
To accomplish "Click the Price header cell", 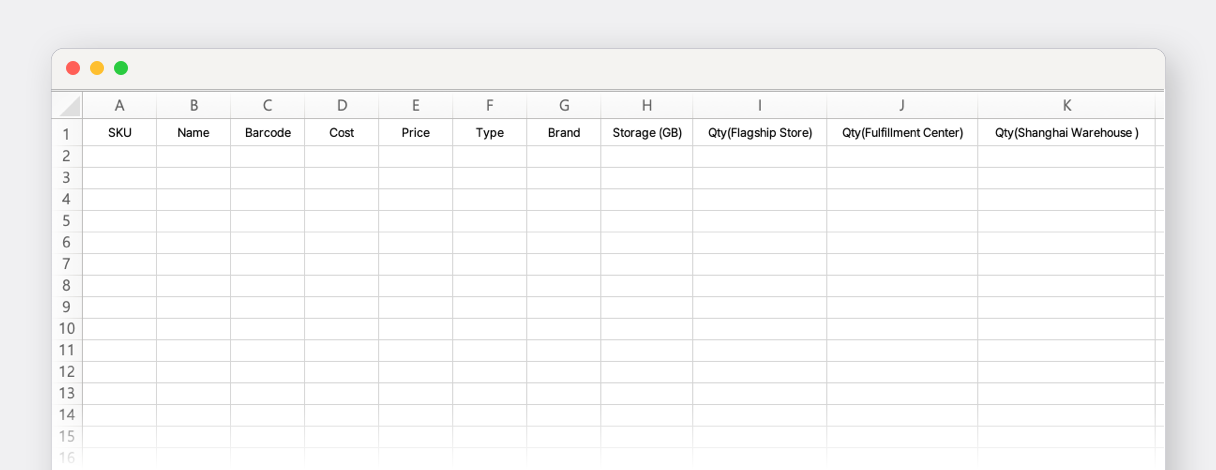I will (416, 133).
